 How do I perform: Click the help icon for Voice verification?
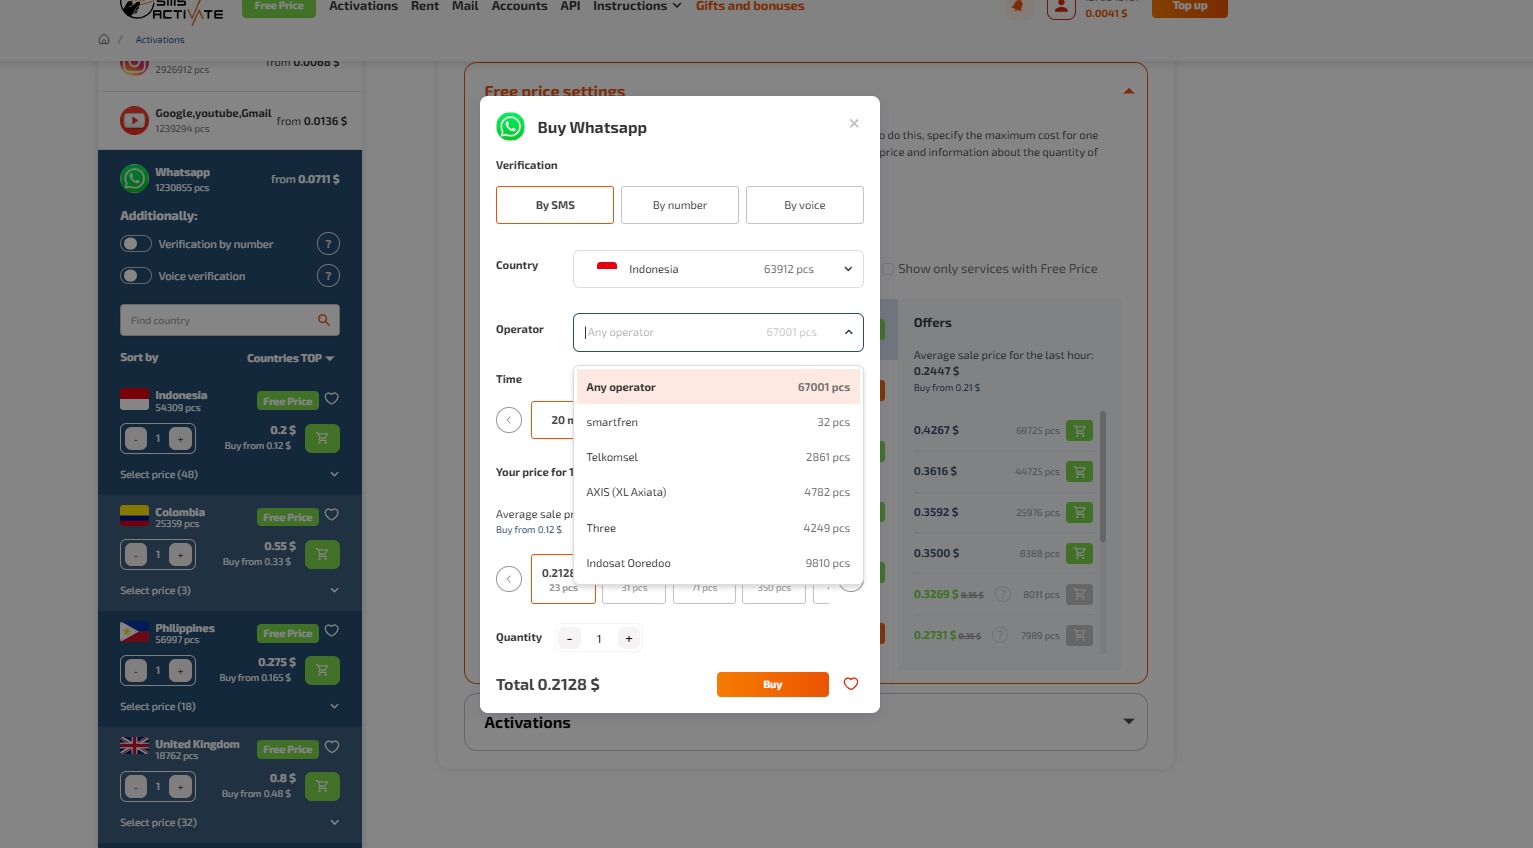[x=328, y=276]
